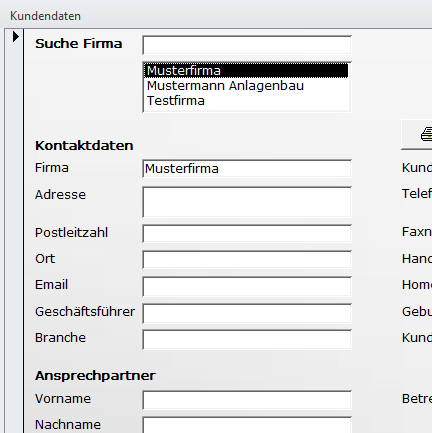Focus the Postleitzahl input field
The width and height of the screenshot is (432, 433).
click(x=247, y=233)
